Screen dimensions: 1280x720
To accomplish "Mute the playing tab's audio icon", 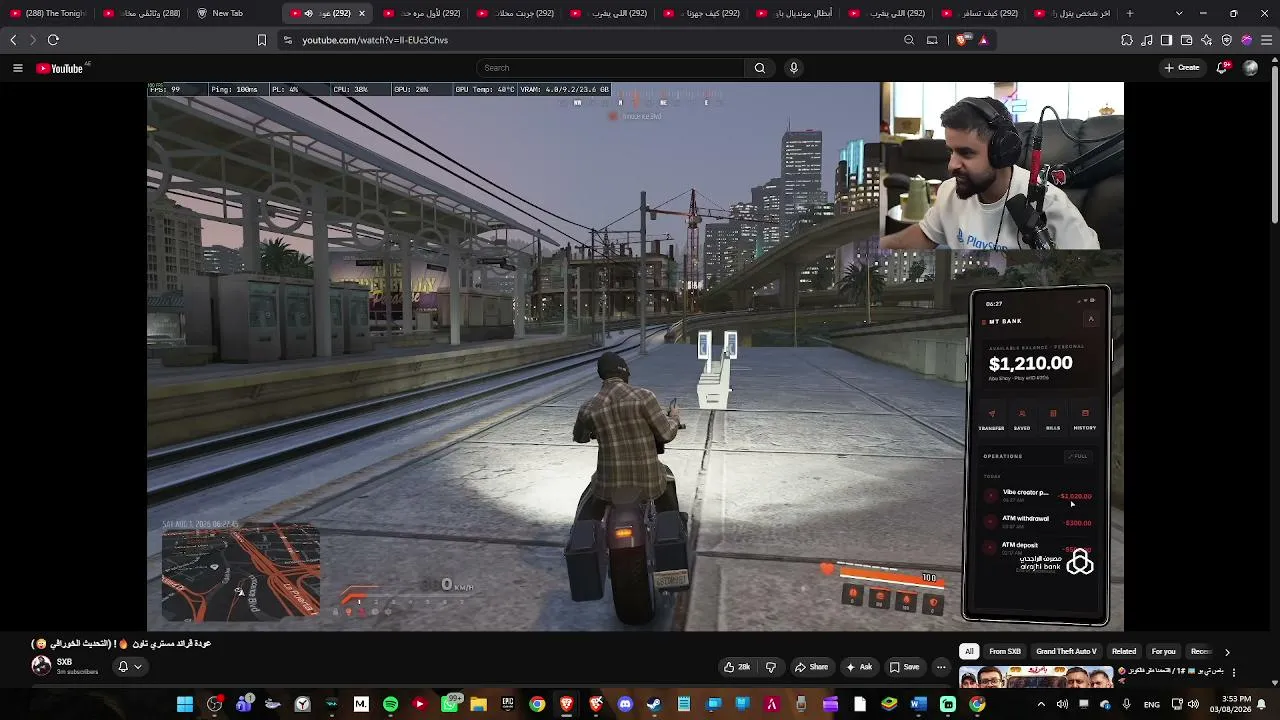I will (x=308, y=13).
